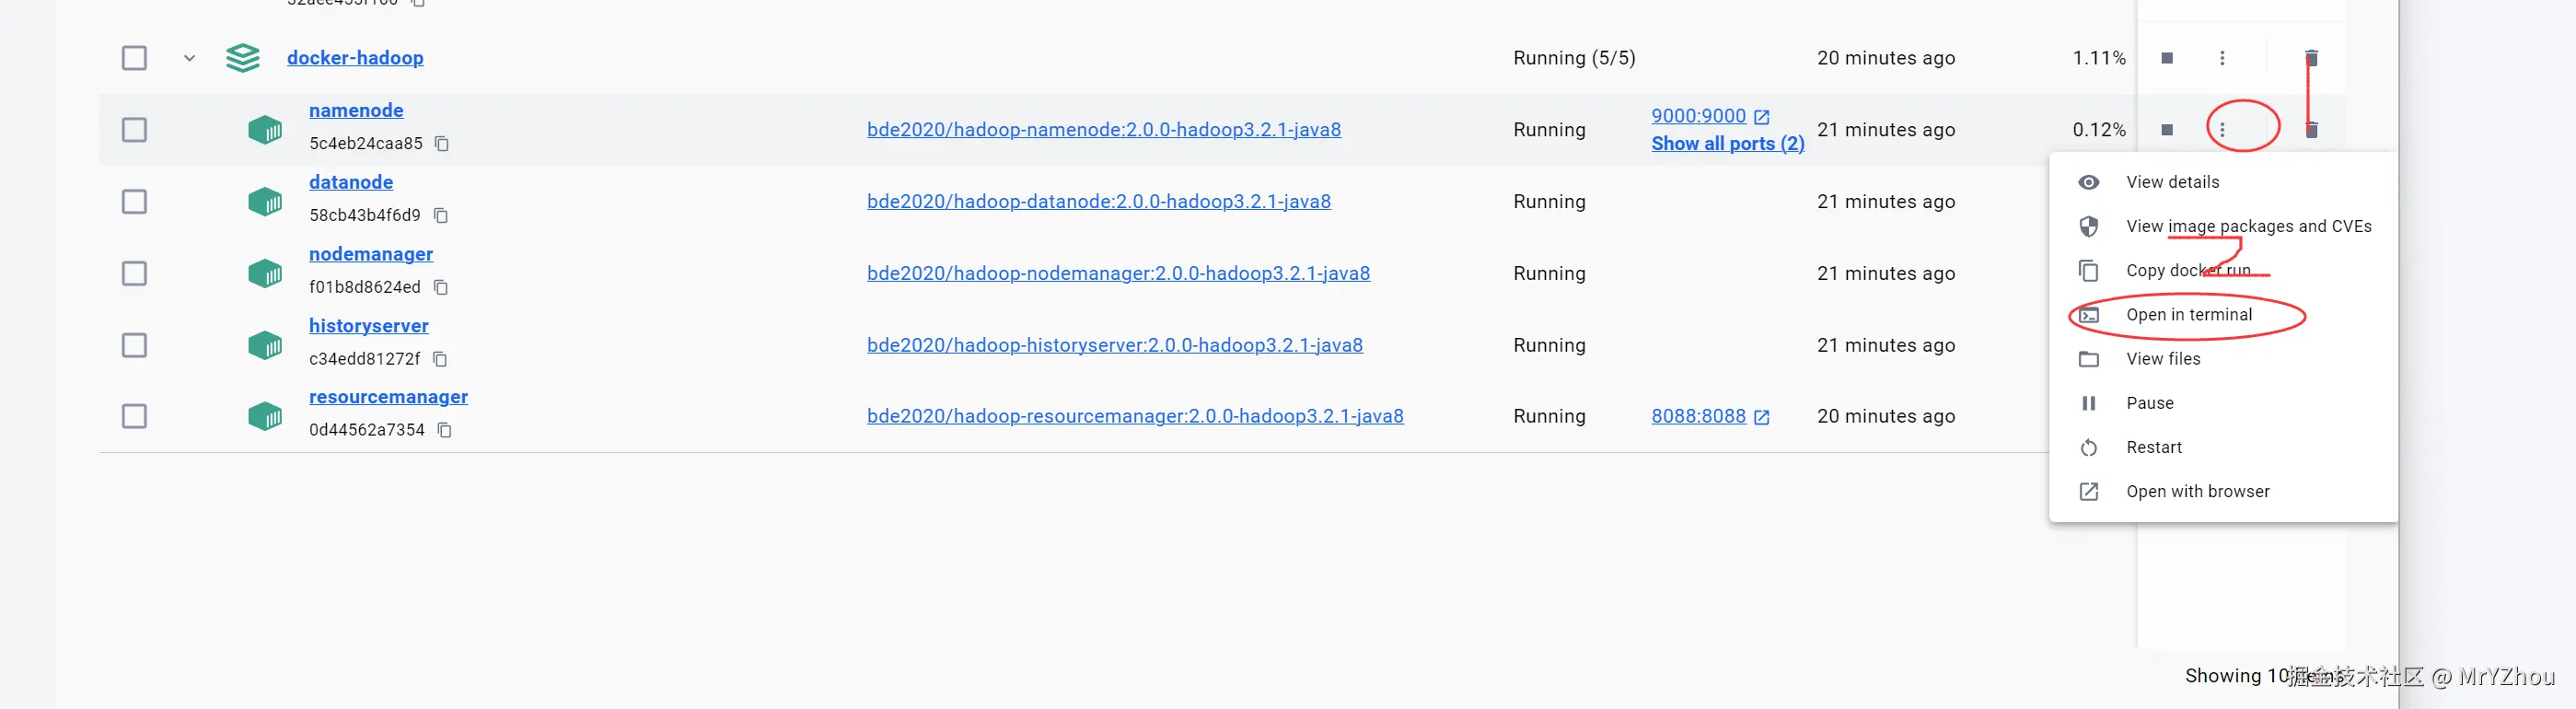The height and width of the screenshot is (709, 2576).
Task: Stop the docker-hadoop stack
Action: [2166, 58]
